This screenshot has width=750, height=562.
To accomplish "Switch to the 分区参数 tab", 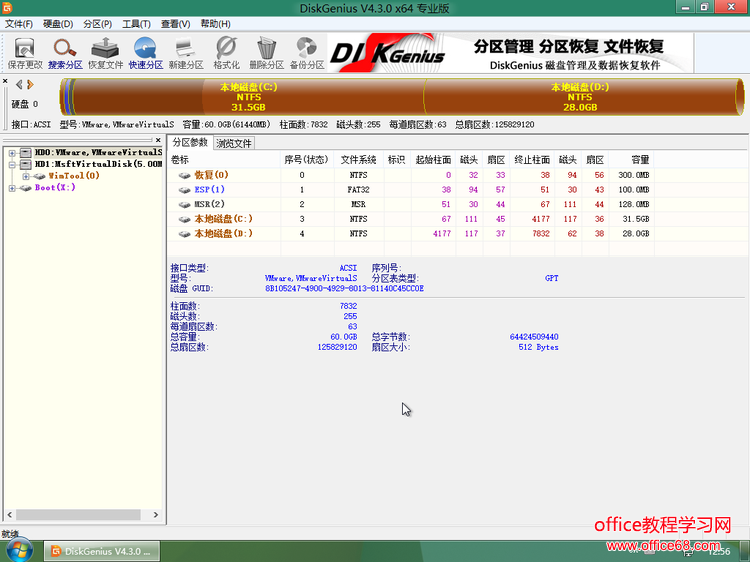I will [x=190, y=143].
